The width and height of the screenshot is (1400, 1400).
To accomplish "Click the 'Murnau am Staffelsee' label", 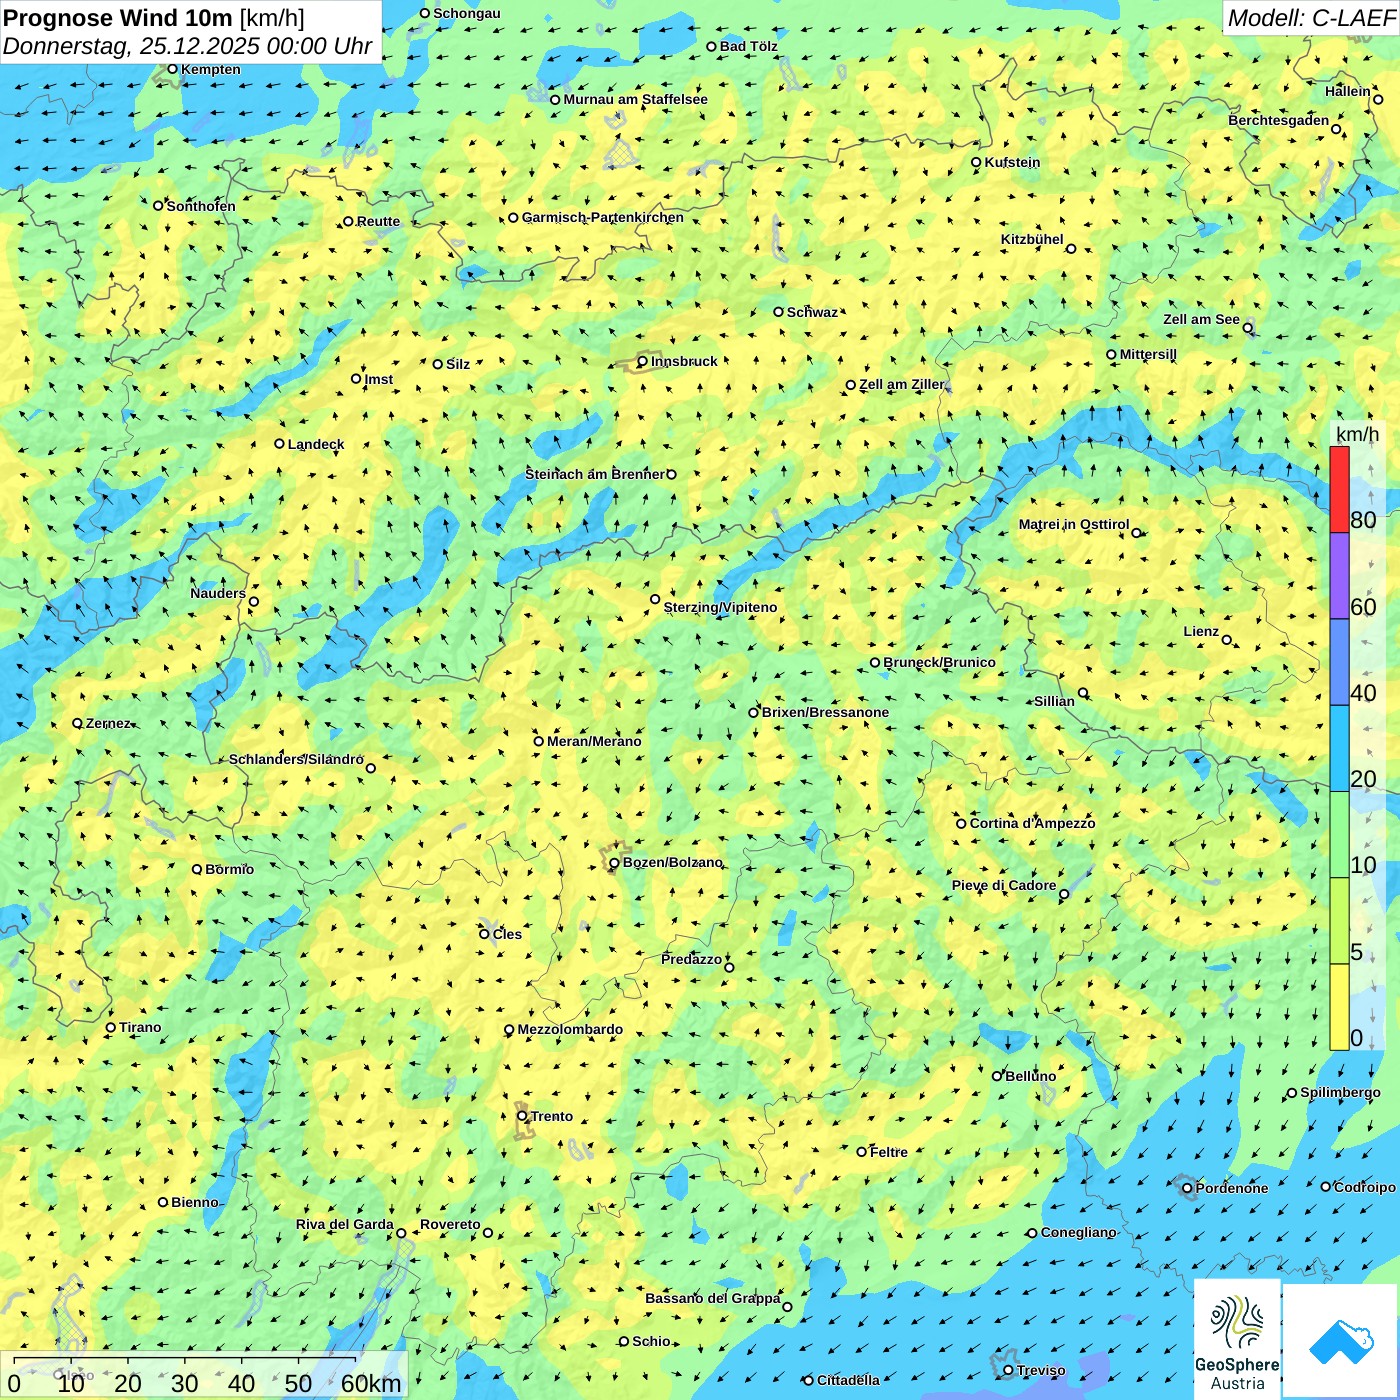I will click(x=636, y=99).
